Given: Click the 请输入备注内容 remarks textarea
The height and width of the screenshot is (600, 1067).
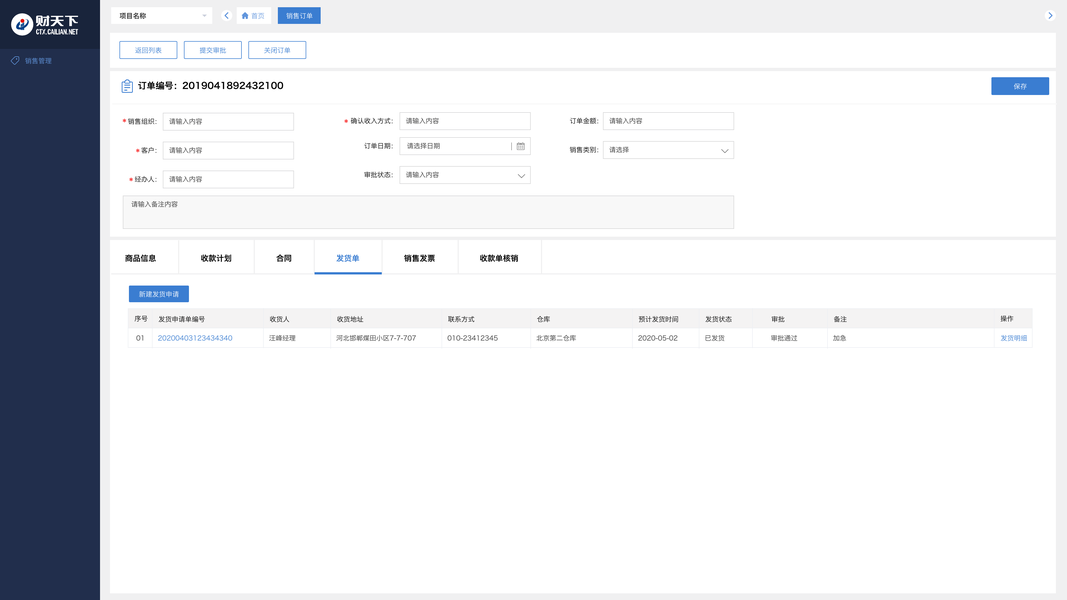Looking at the screenshot, I should tap(428, 212).
